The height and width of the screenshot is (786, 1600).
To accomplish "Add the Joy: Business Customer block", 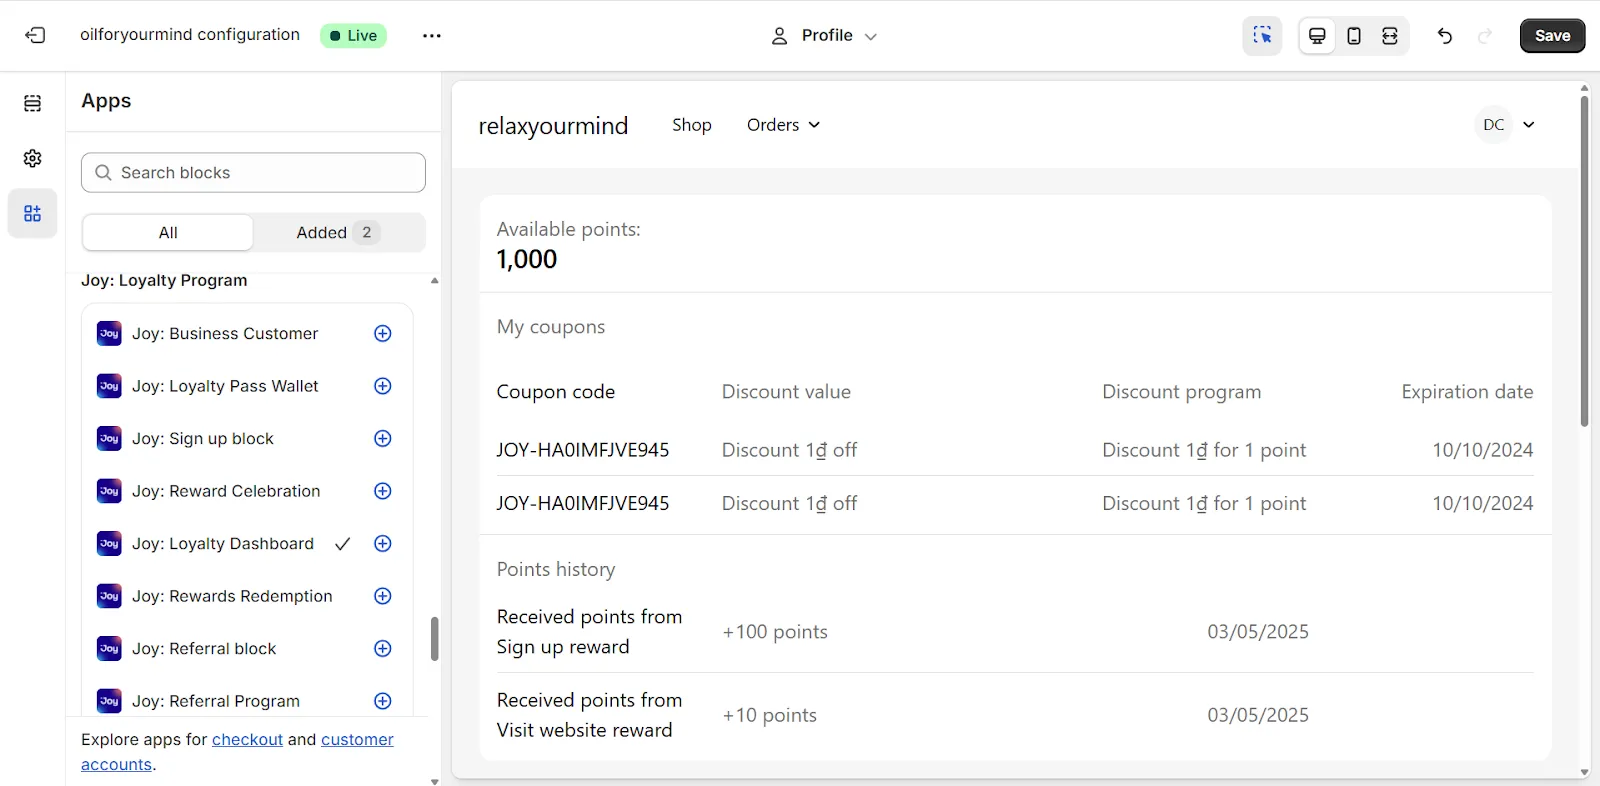I will [383, 333].
